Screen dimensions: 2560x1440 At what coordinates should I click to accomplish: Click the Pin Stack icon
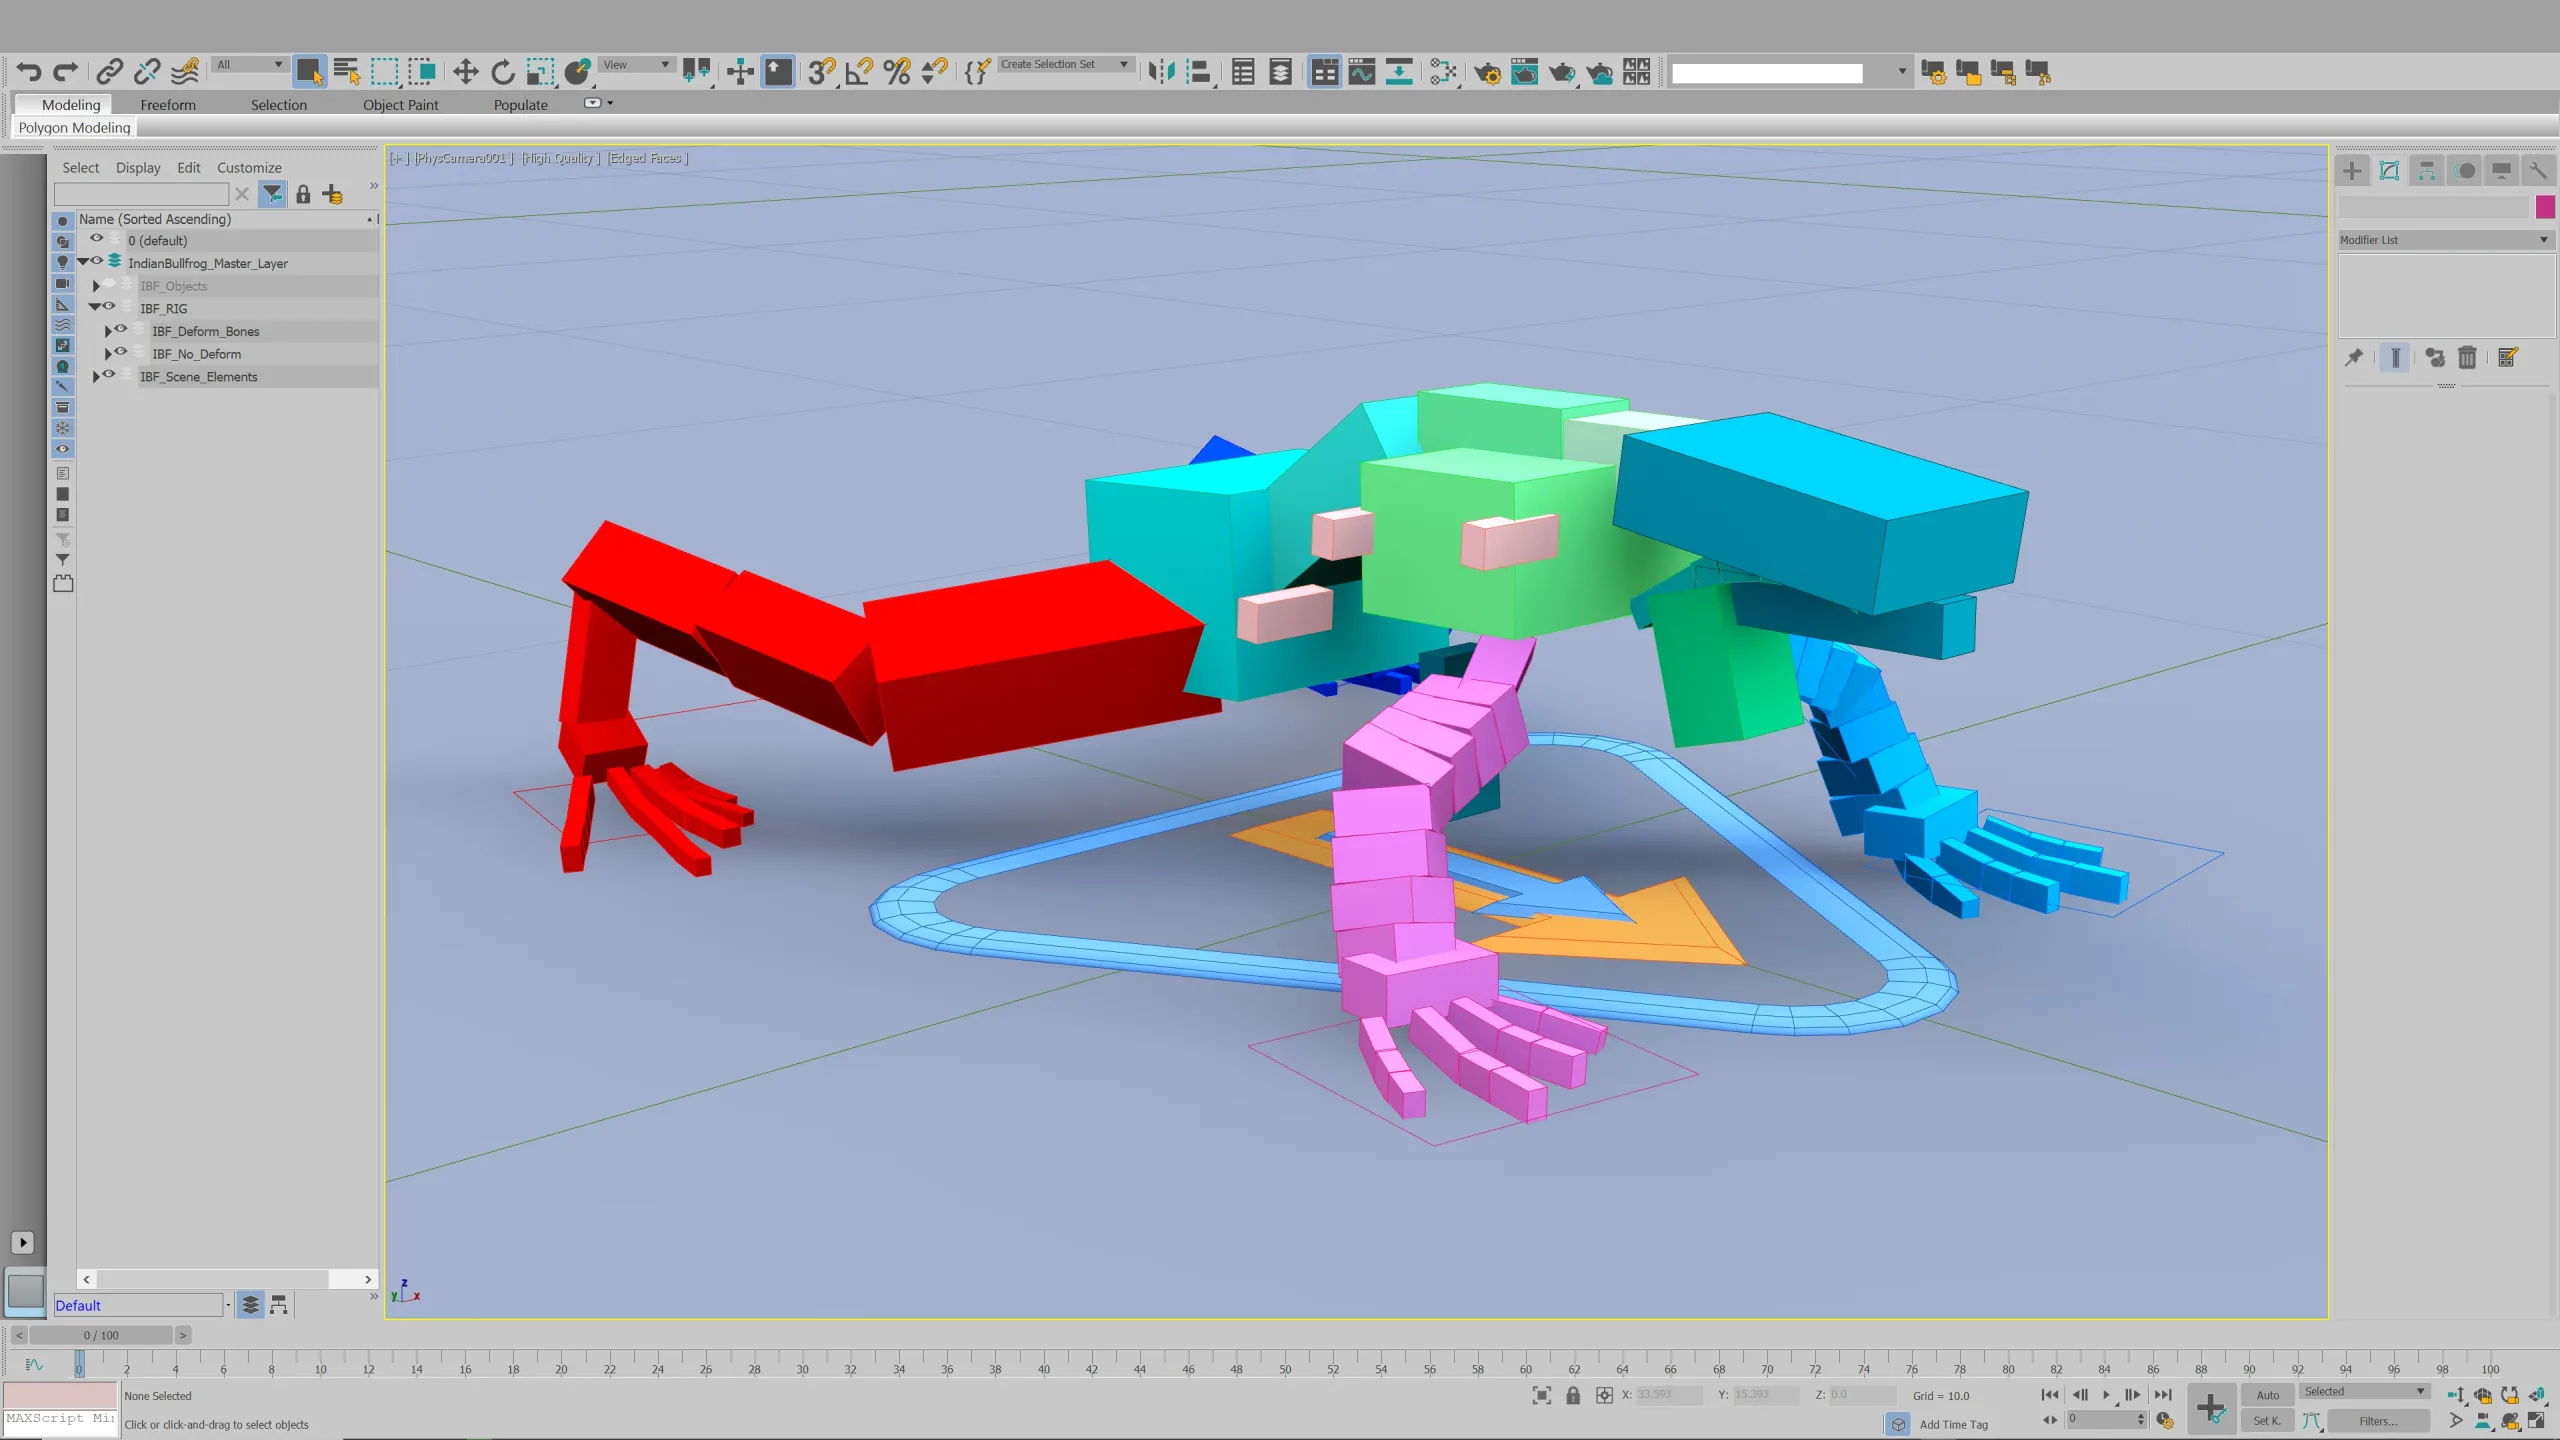coord(2354,357)
